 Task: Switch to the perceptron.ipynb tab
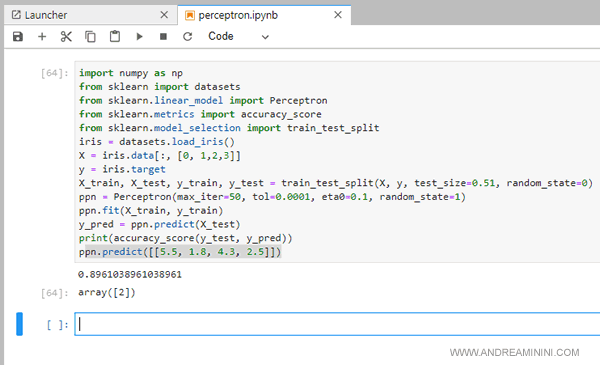(264, 15)
